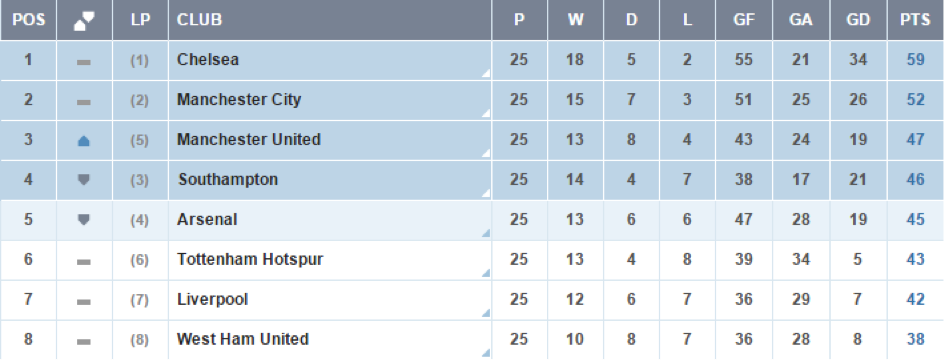Viewport: 944px width, 360px height.
Task: Click the GF column header
Action: coord(744,20)
